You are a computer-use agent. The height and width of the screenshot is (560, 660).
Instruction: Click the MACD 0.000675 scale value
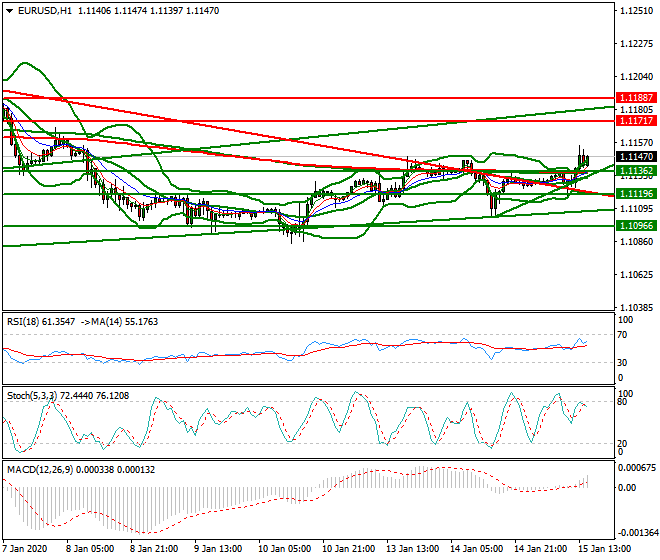pos(638,468)
